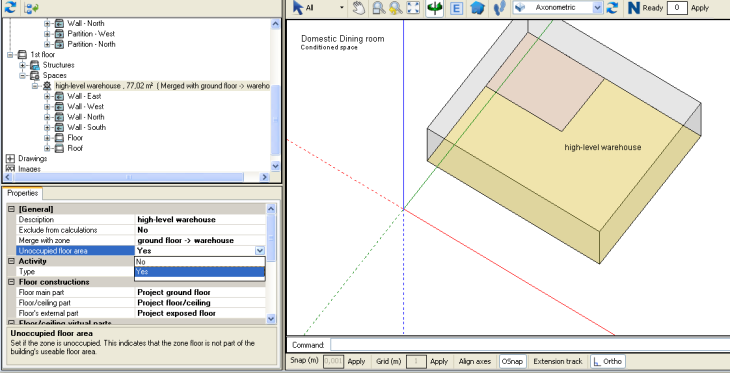The image size is (730, 373).
Task: Click the Partition - West element icon
Action: (x=59, y=34)
